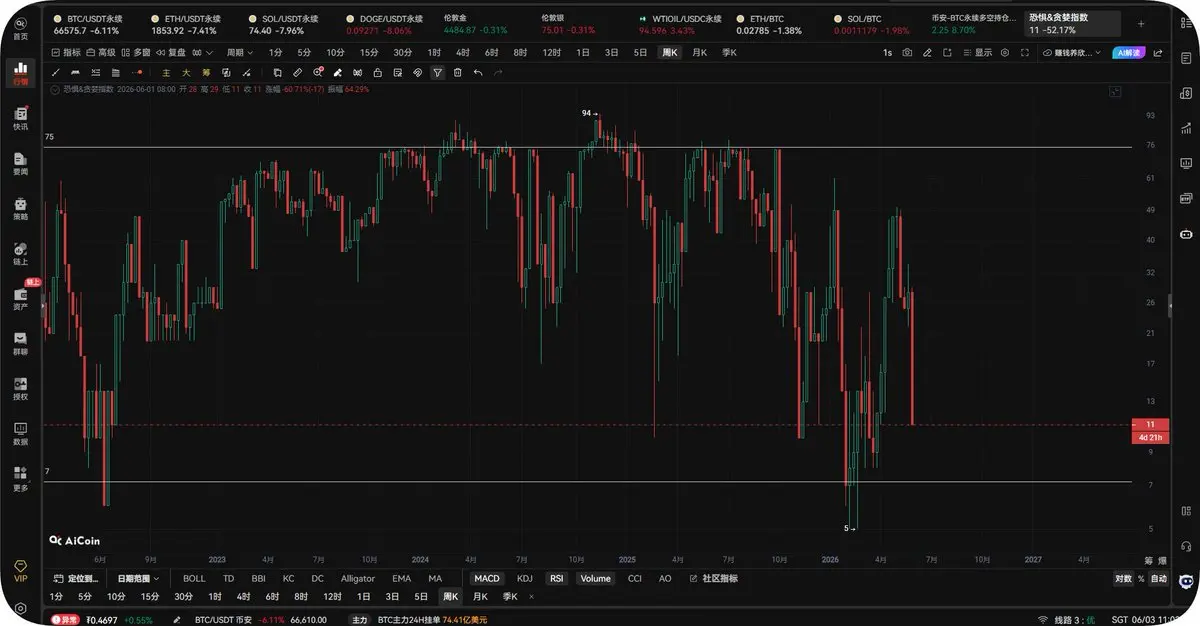
Task: Click the AI解读 button
Action: [x=1129, y=53]
